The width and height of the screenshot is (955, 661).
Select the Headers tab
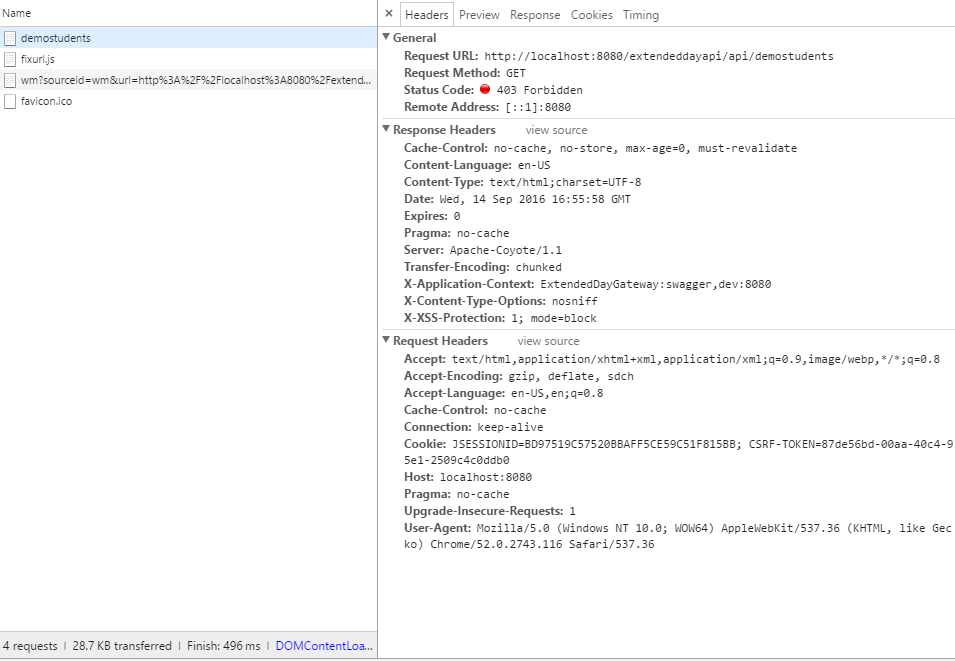pos(426,15)
